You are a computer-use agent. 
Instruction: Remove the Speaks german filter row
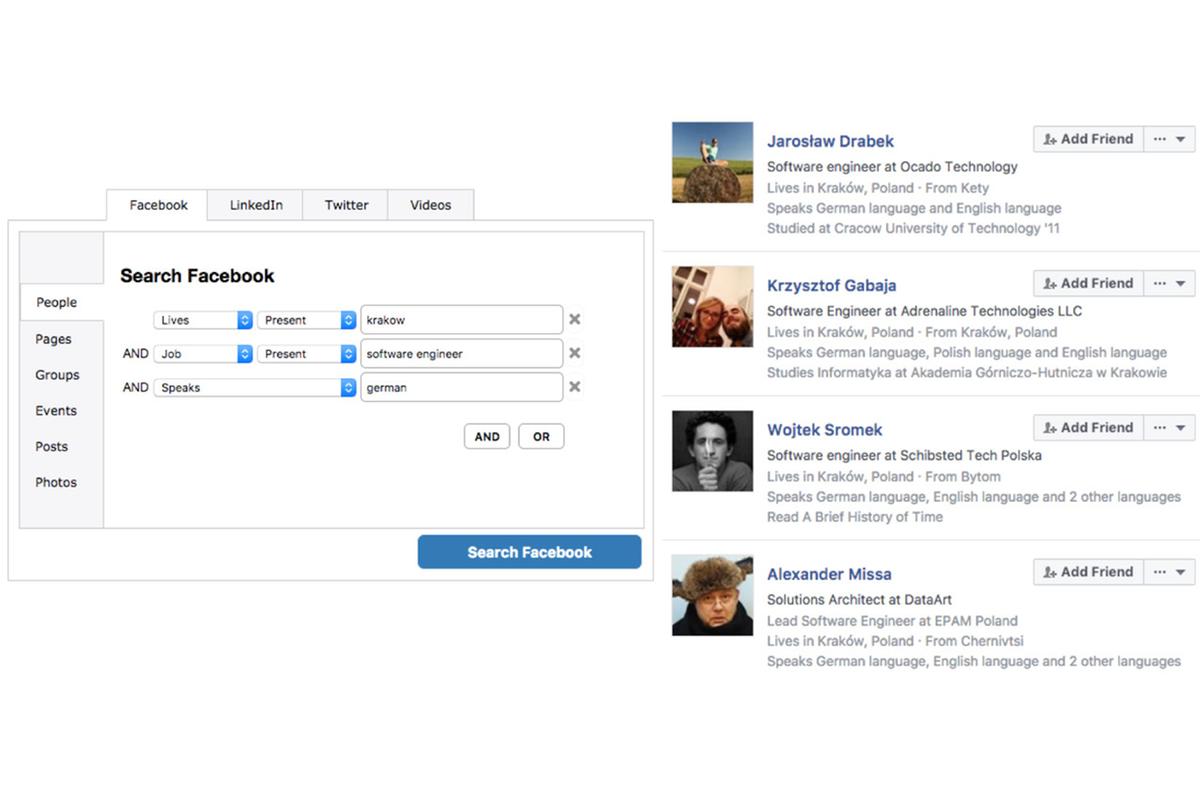575,387
